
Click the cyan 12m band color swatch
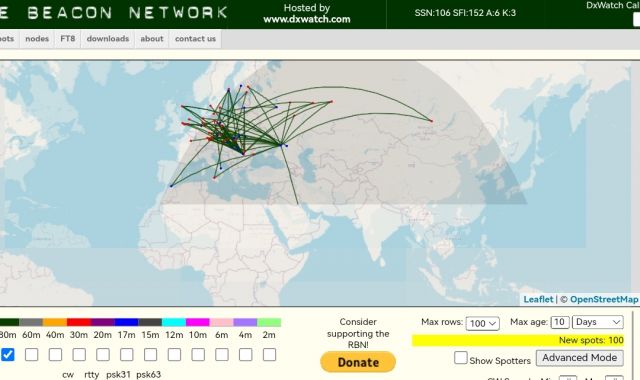(174, 322)
